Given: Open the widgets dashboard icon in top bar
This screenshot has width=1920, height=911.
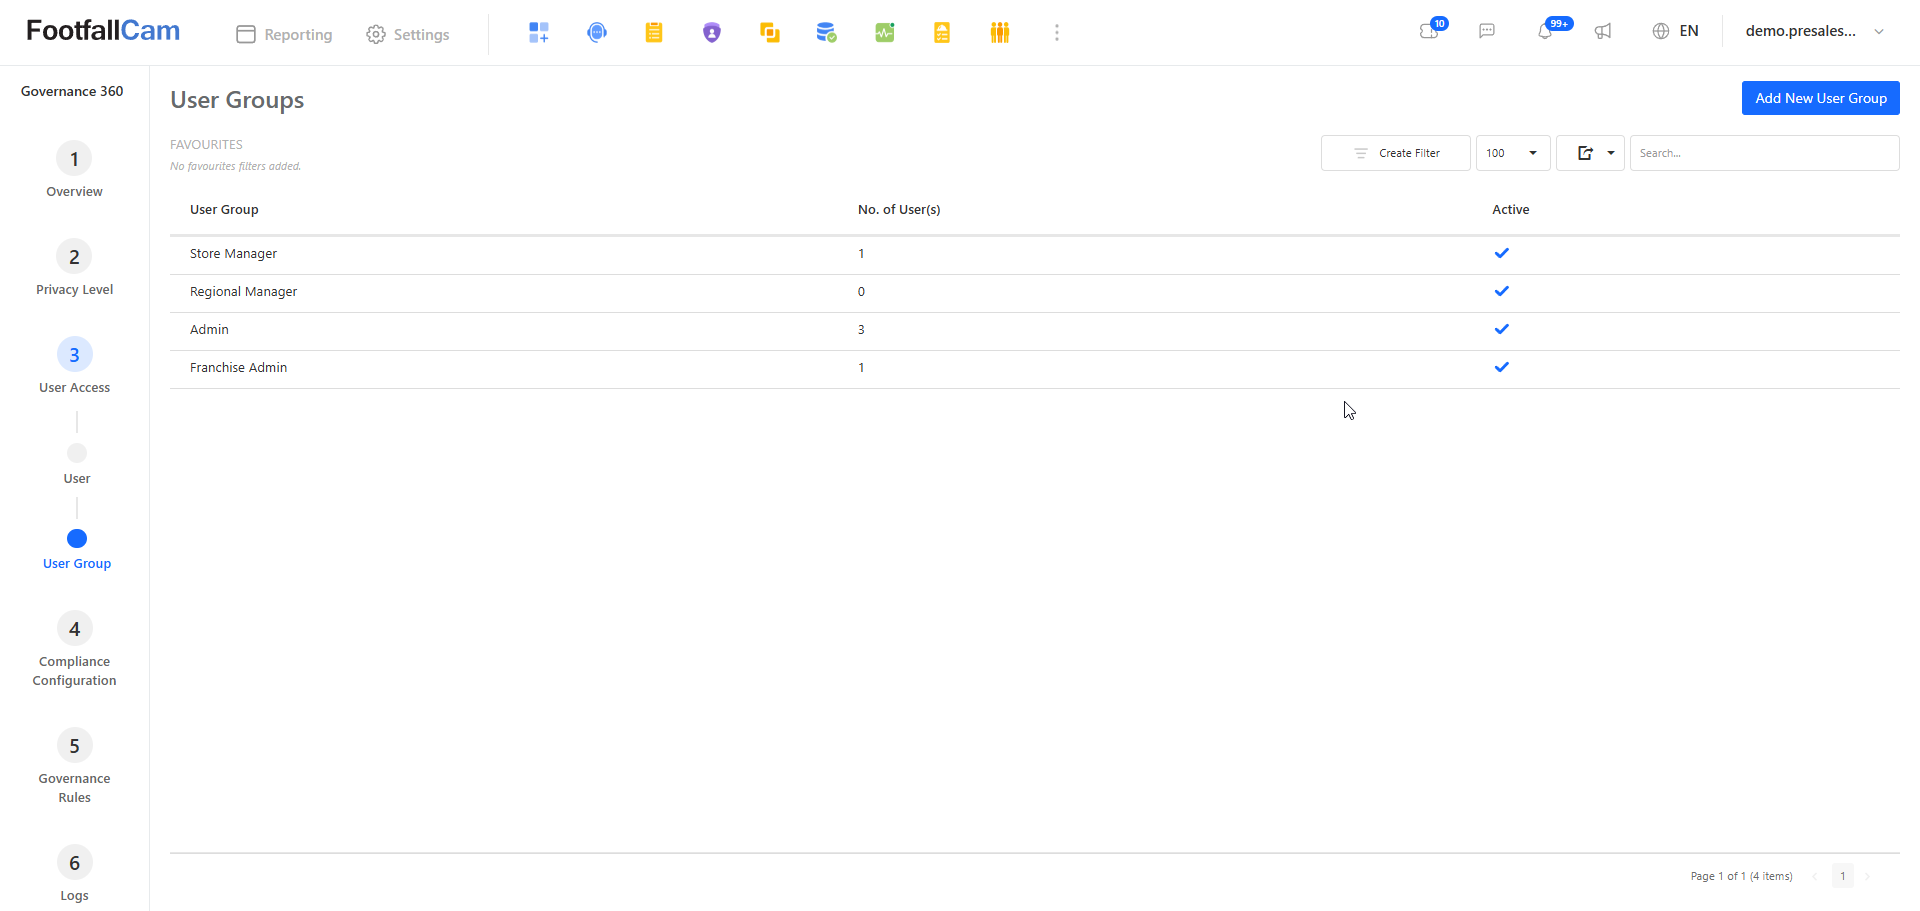Looking at the screenshot, I should click(539, 33).
